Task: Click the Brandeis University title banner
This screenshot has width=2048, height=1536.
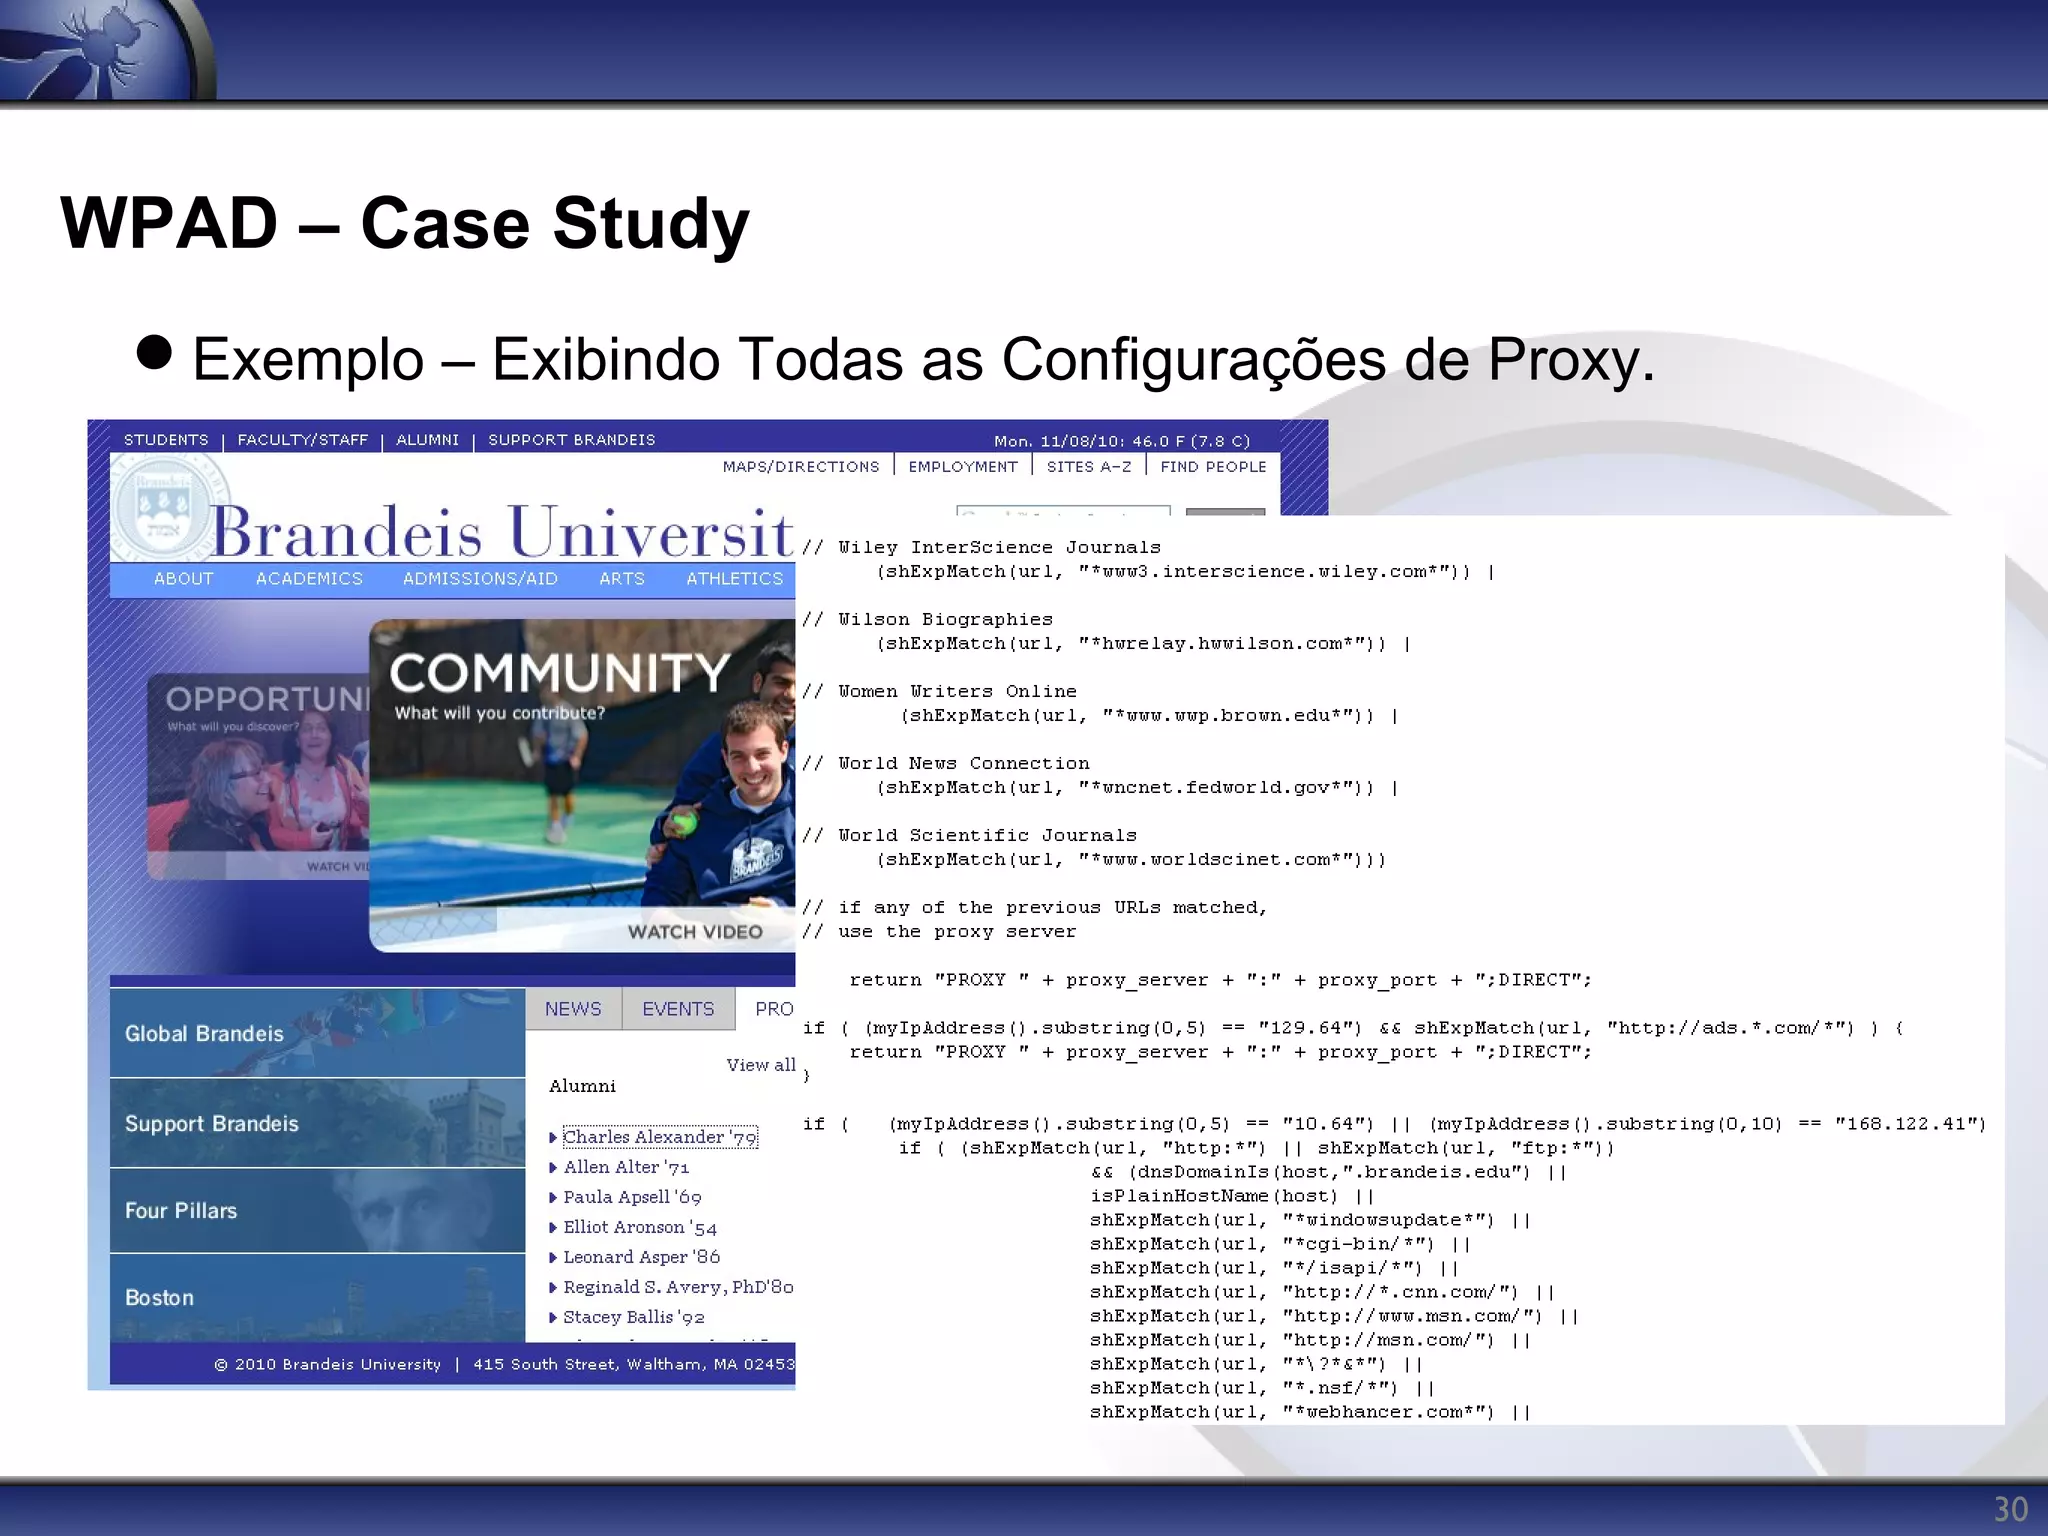Action: coord(503,531)
